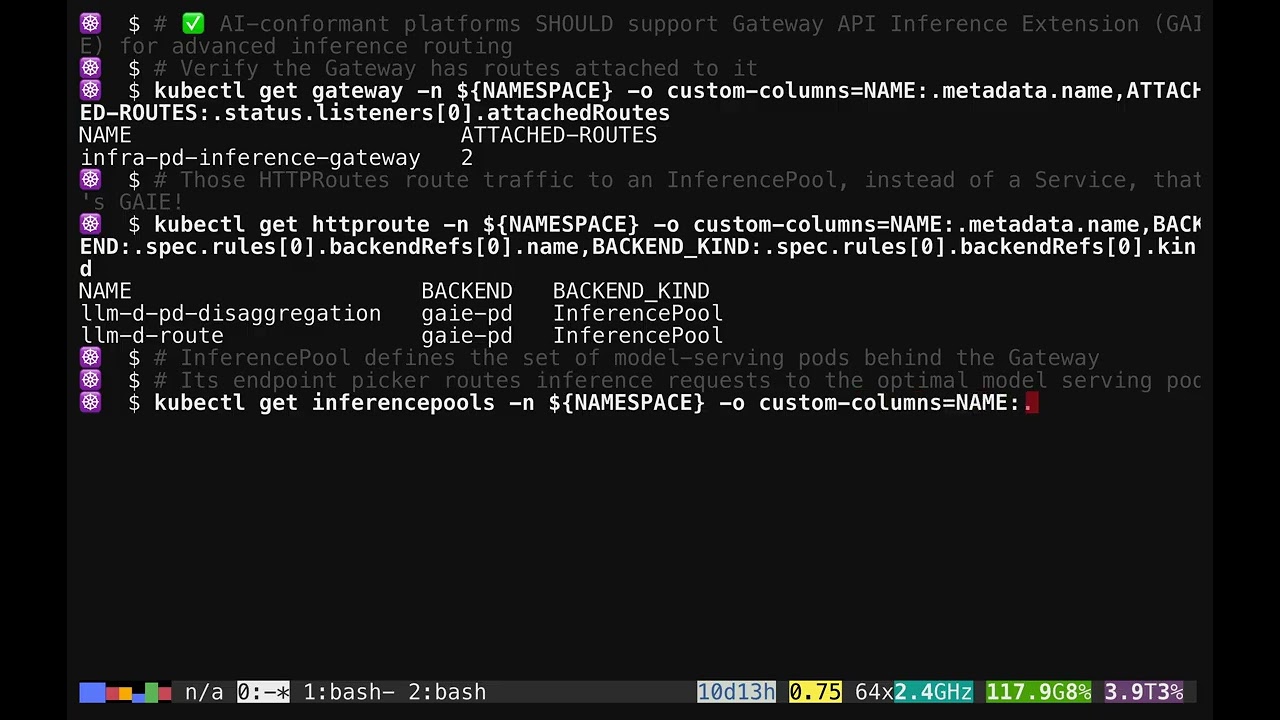The height and width of the screenshot is (720, 1280).
Task: Click the colored blocks logo in the status bar
Action: coord(125,692)
